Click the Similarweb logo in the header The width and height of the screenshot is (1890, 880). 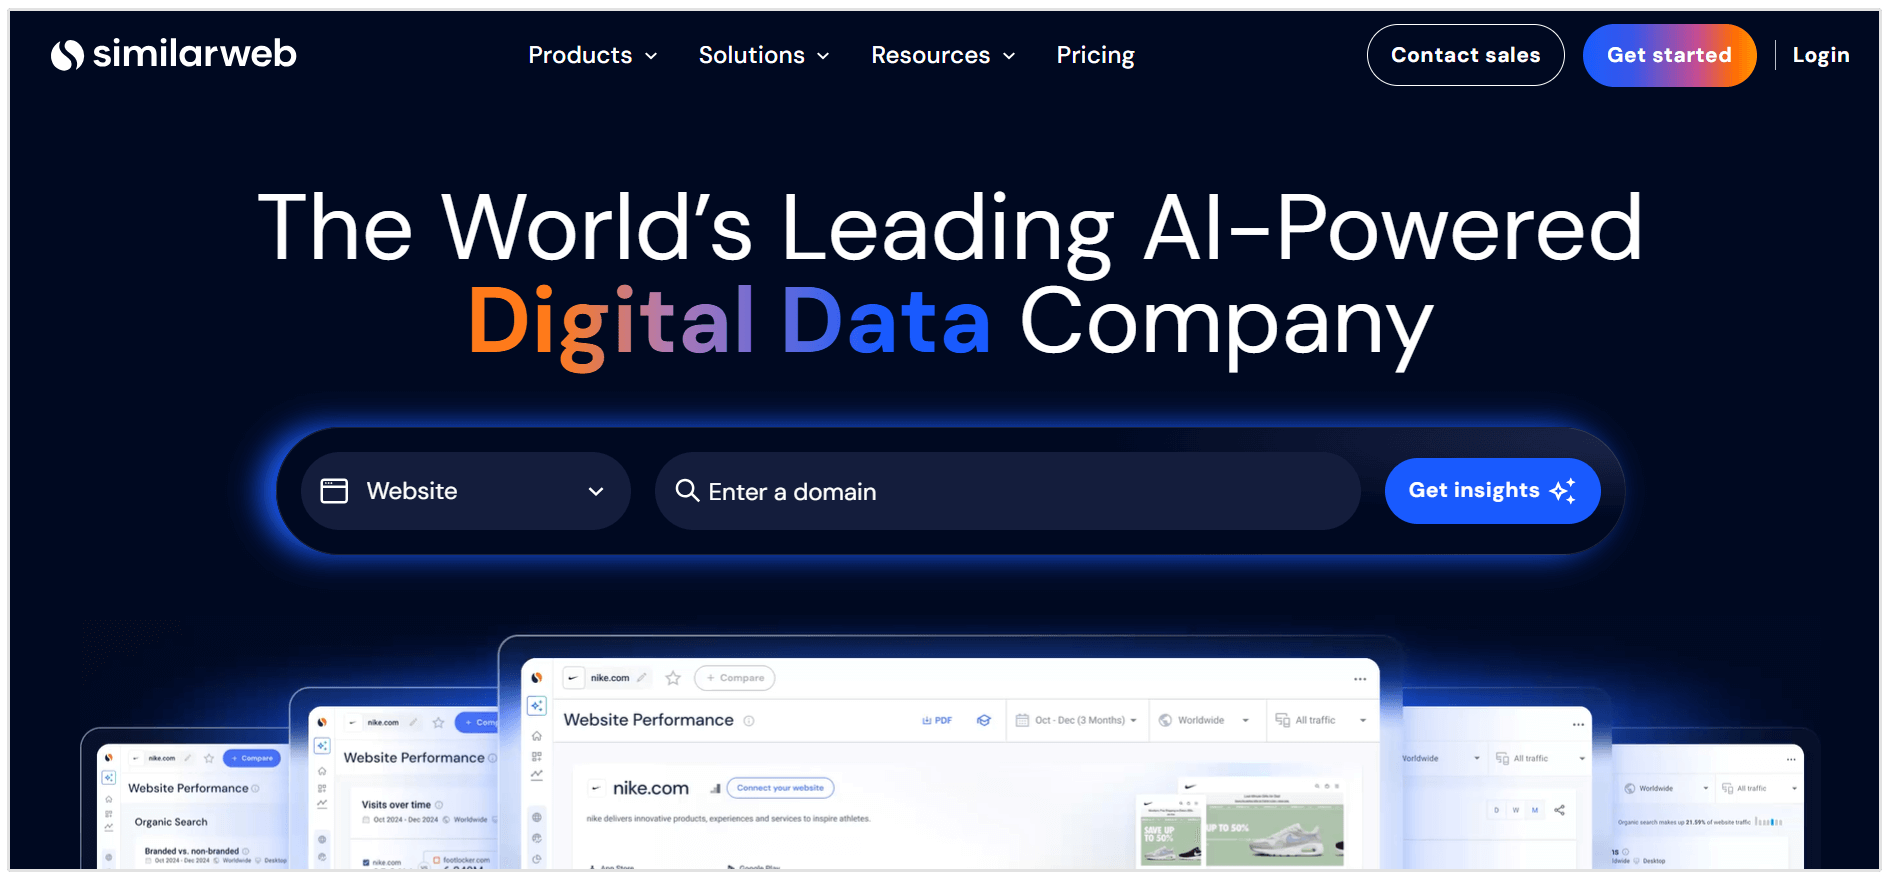point(174,54)
